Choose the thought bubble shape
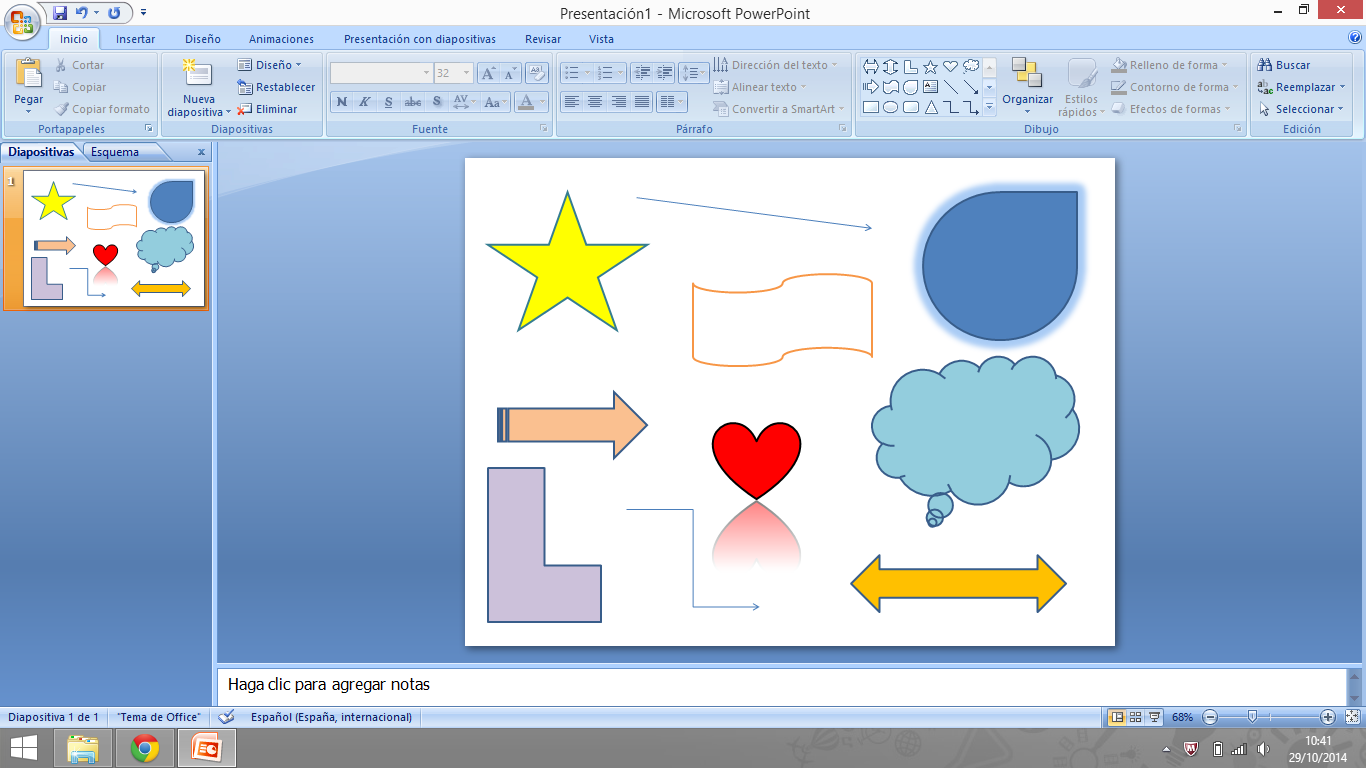 pyautogui.click(x=971, y=66)
